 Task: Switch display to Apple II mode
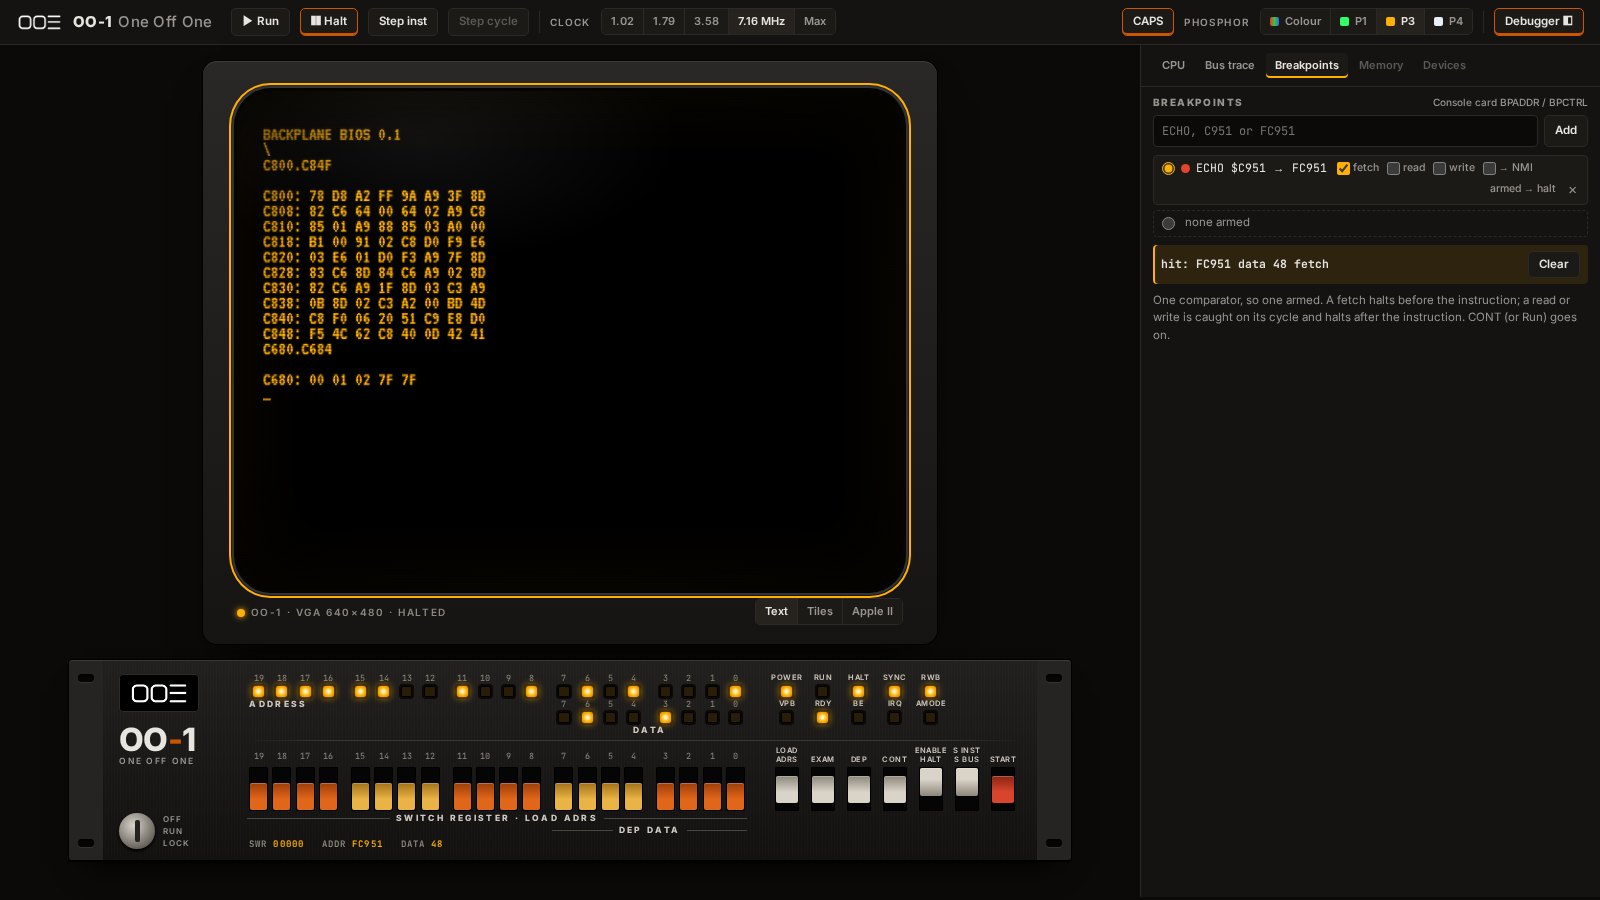872,612
